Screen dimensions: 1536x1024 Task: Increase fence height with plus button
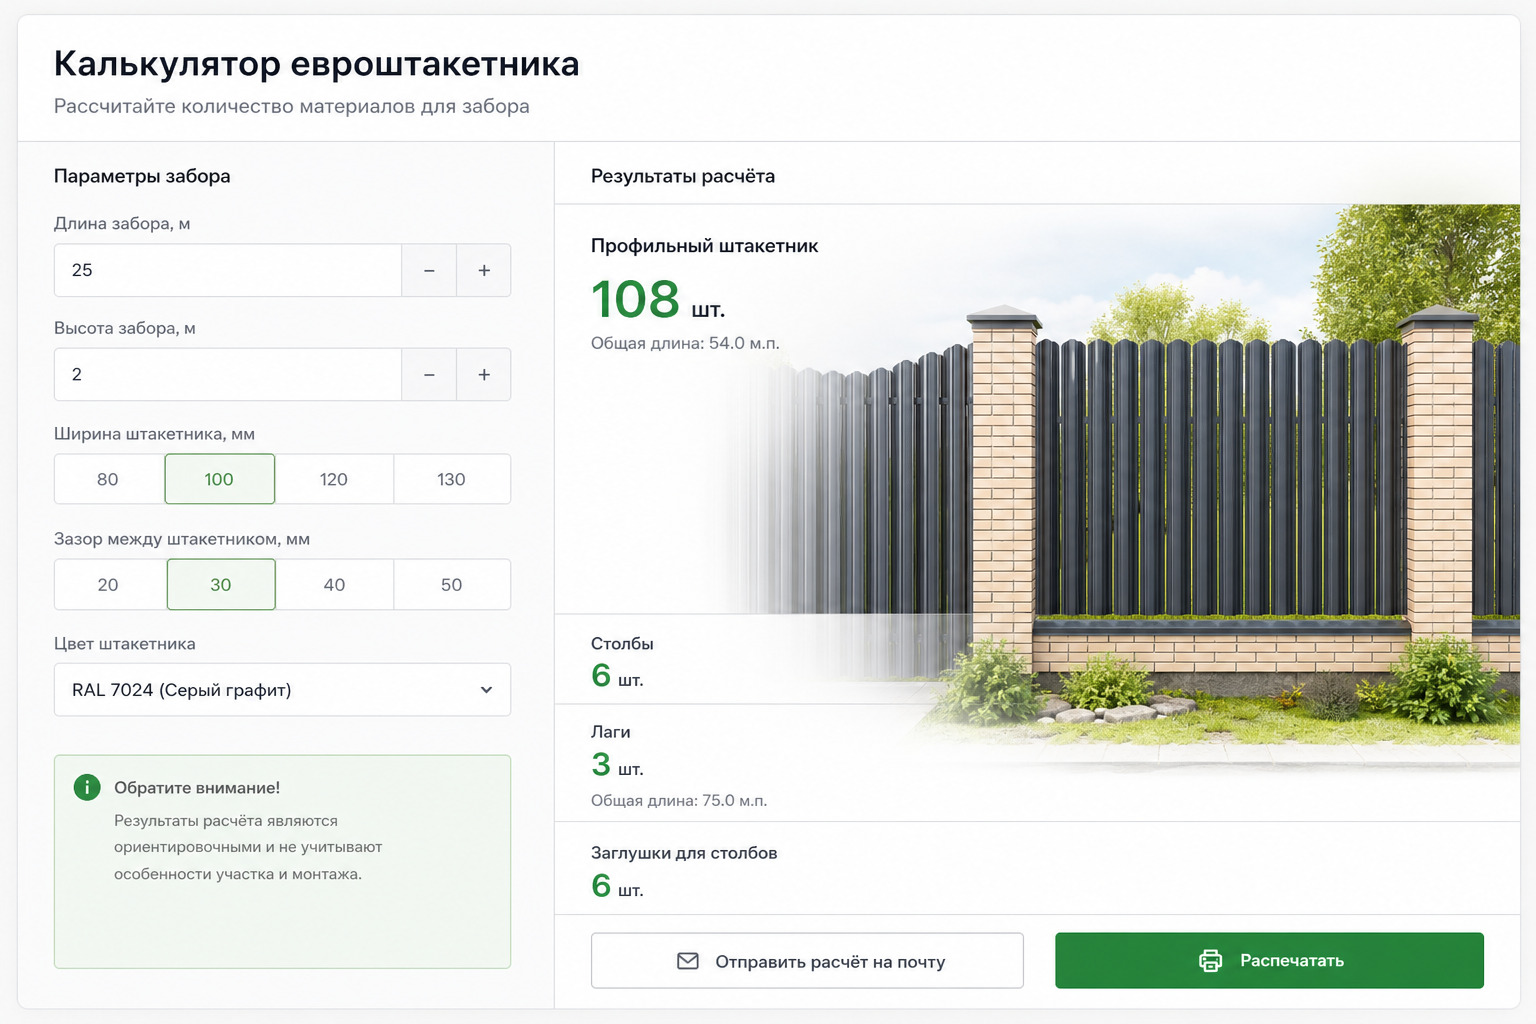484,374
